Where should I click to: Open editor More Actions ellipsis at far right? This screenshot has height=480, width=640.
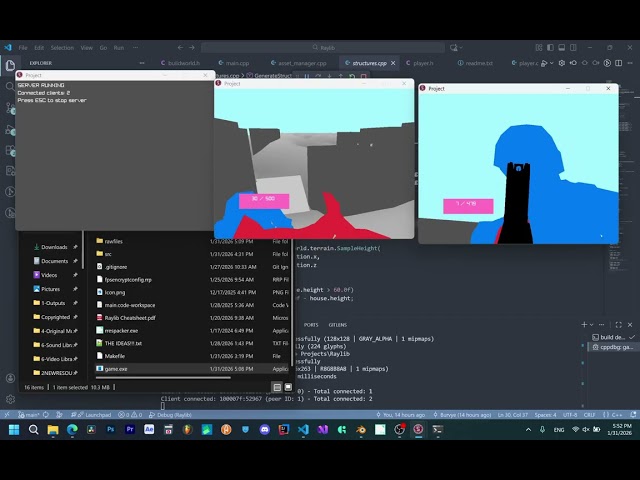click(630, 63)
